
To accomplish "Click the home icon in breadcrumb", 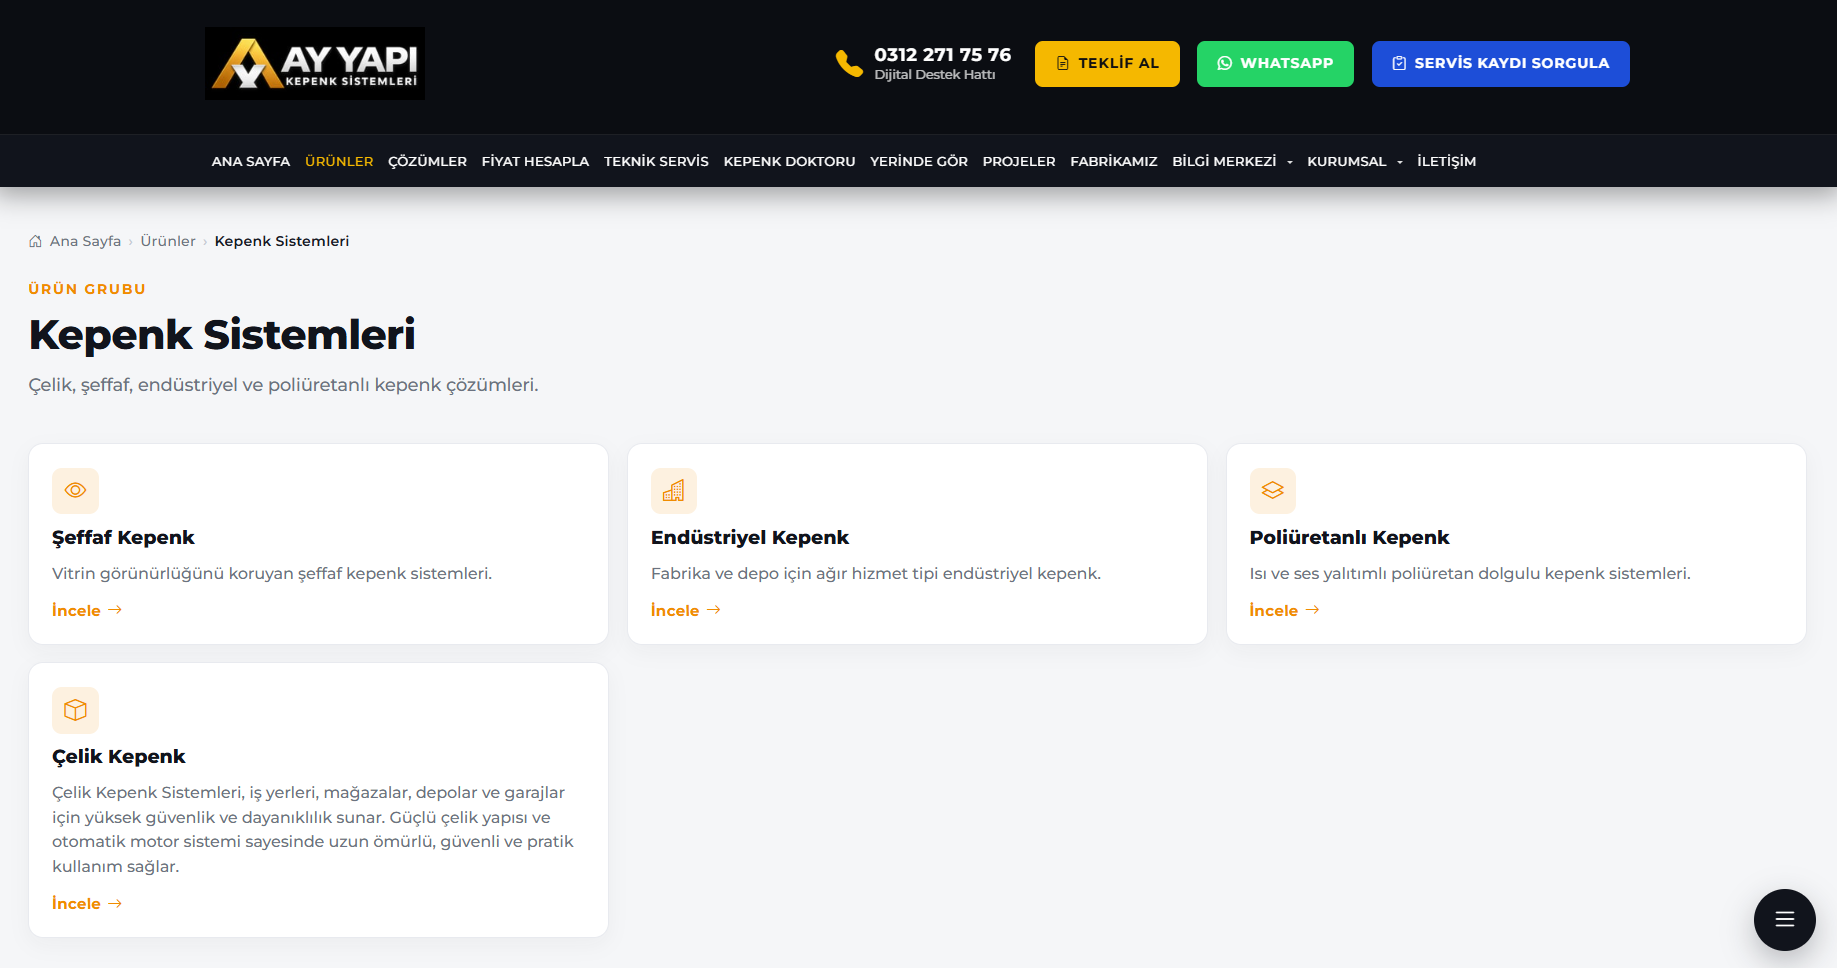I will (36, 241).
